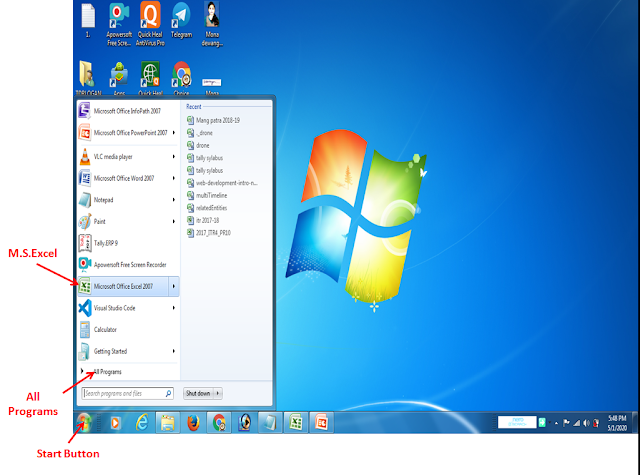Launch Microsoft Office Word 2007
Screen dimensions: 640x475
(124, 178)
